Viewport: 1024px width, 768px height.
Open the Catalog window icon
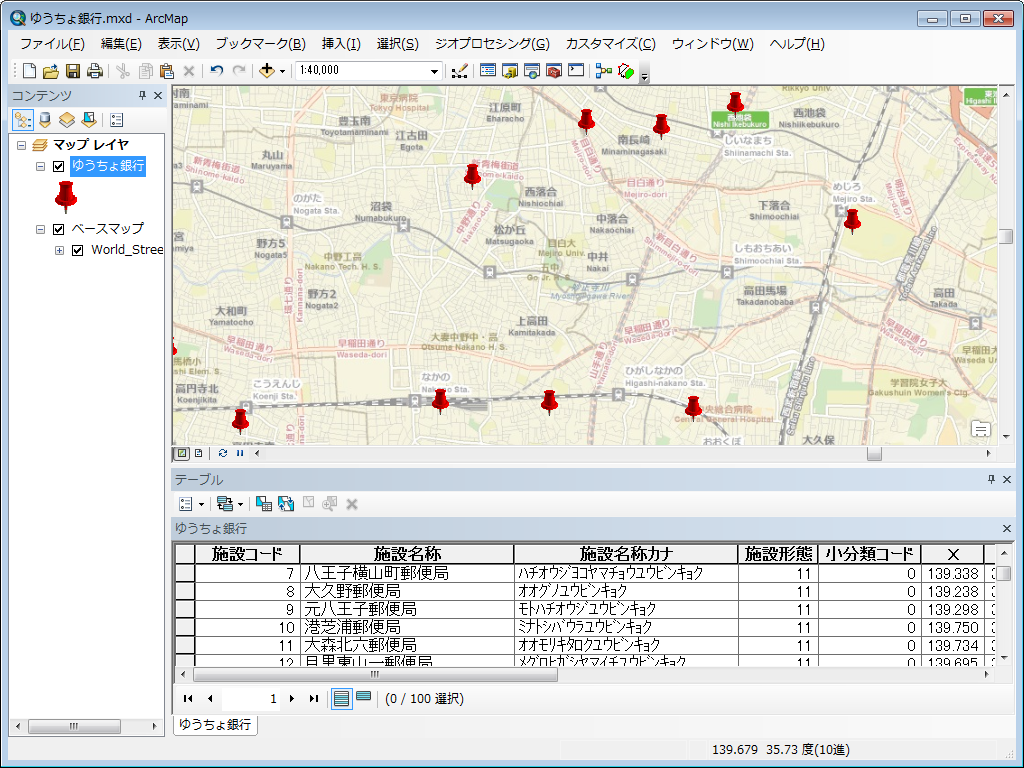[x=510, y=71]
